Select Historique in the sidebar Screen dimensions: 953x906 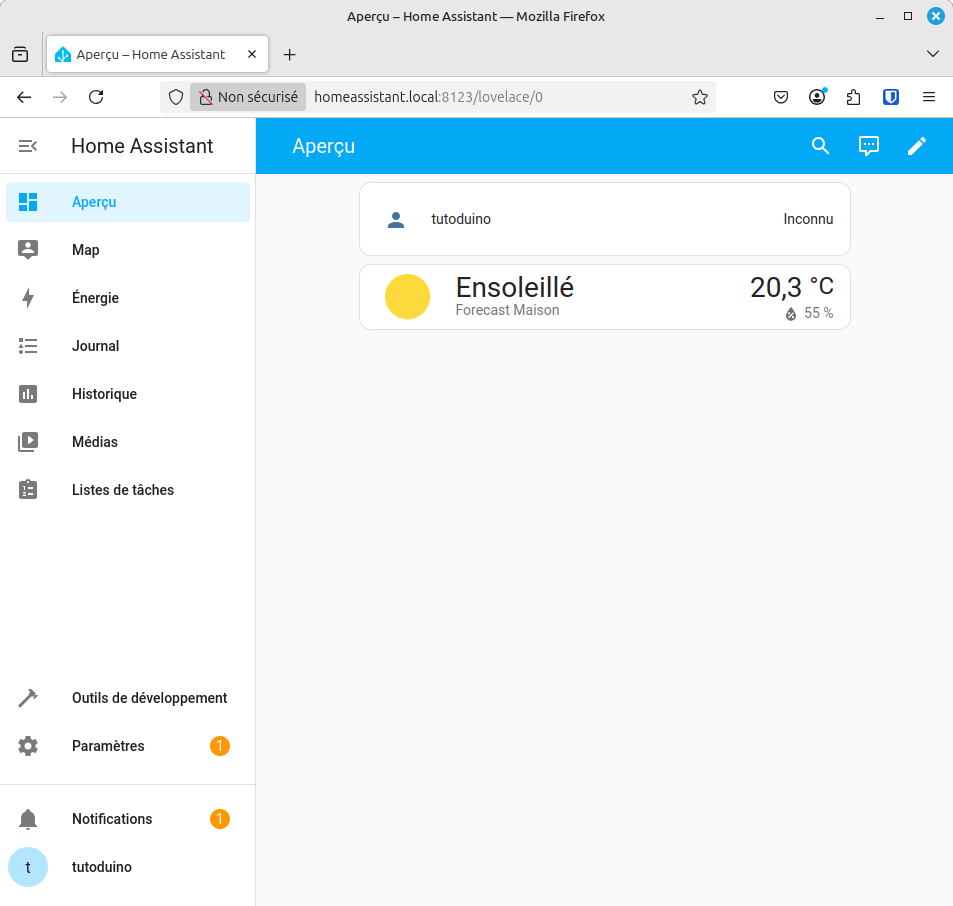(128, 394)
